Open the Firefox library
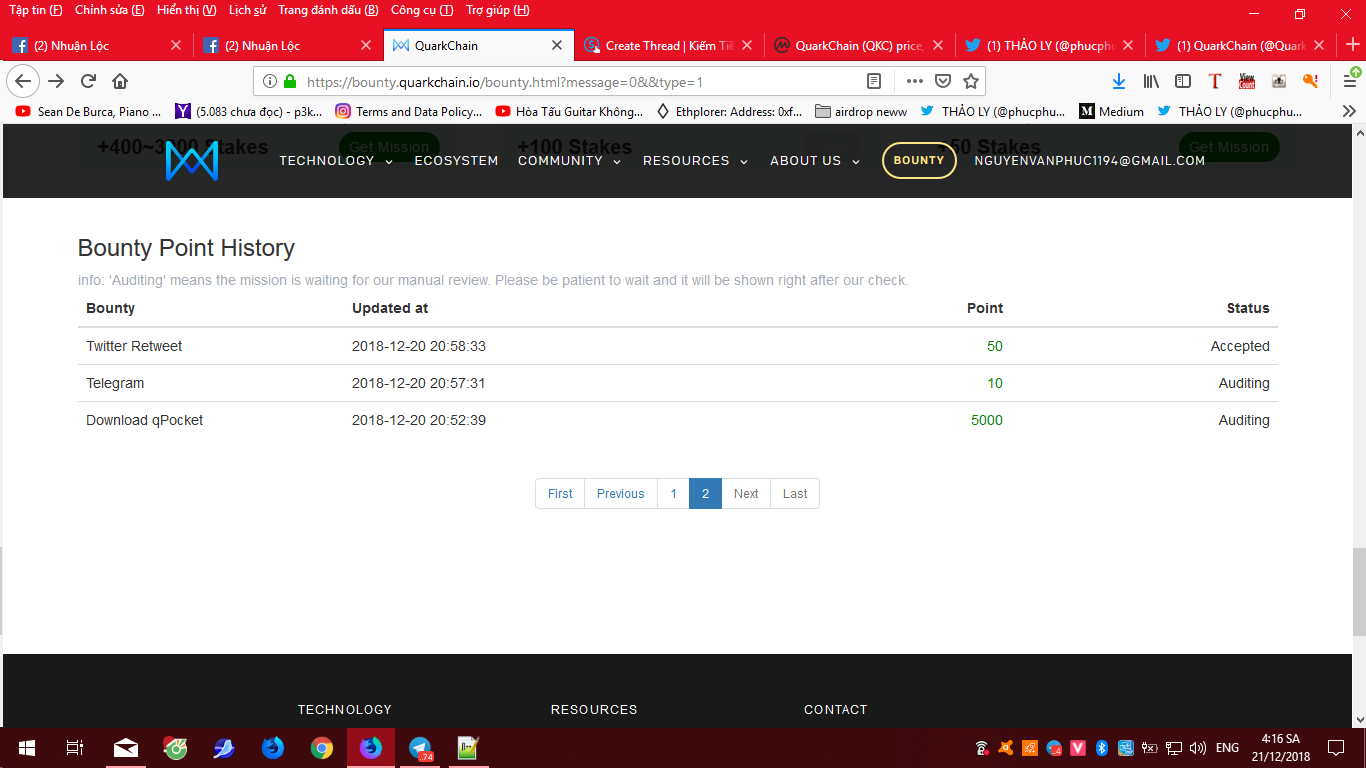 click(1151, 81)
